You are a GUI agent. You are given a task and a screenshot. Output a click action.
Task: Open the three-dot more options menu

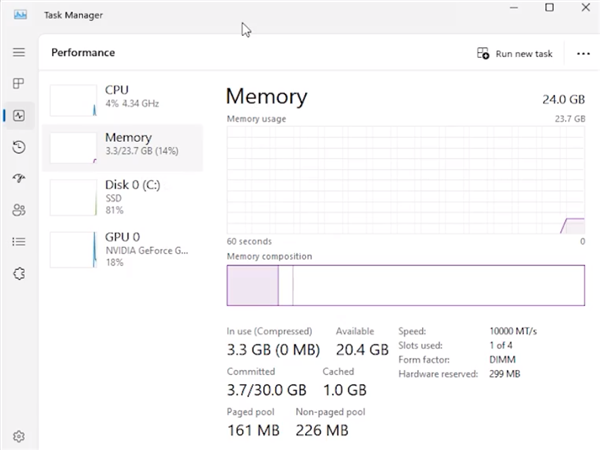pyautogui.click(x=584, y=53)
